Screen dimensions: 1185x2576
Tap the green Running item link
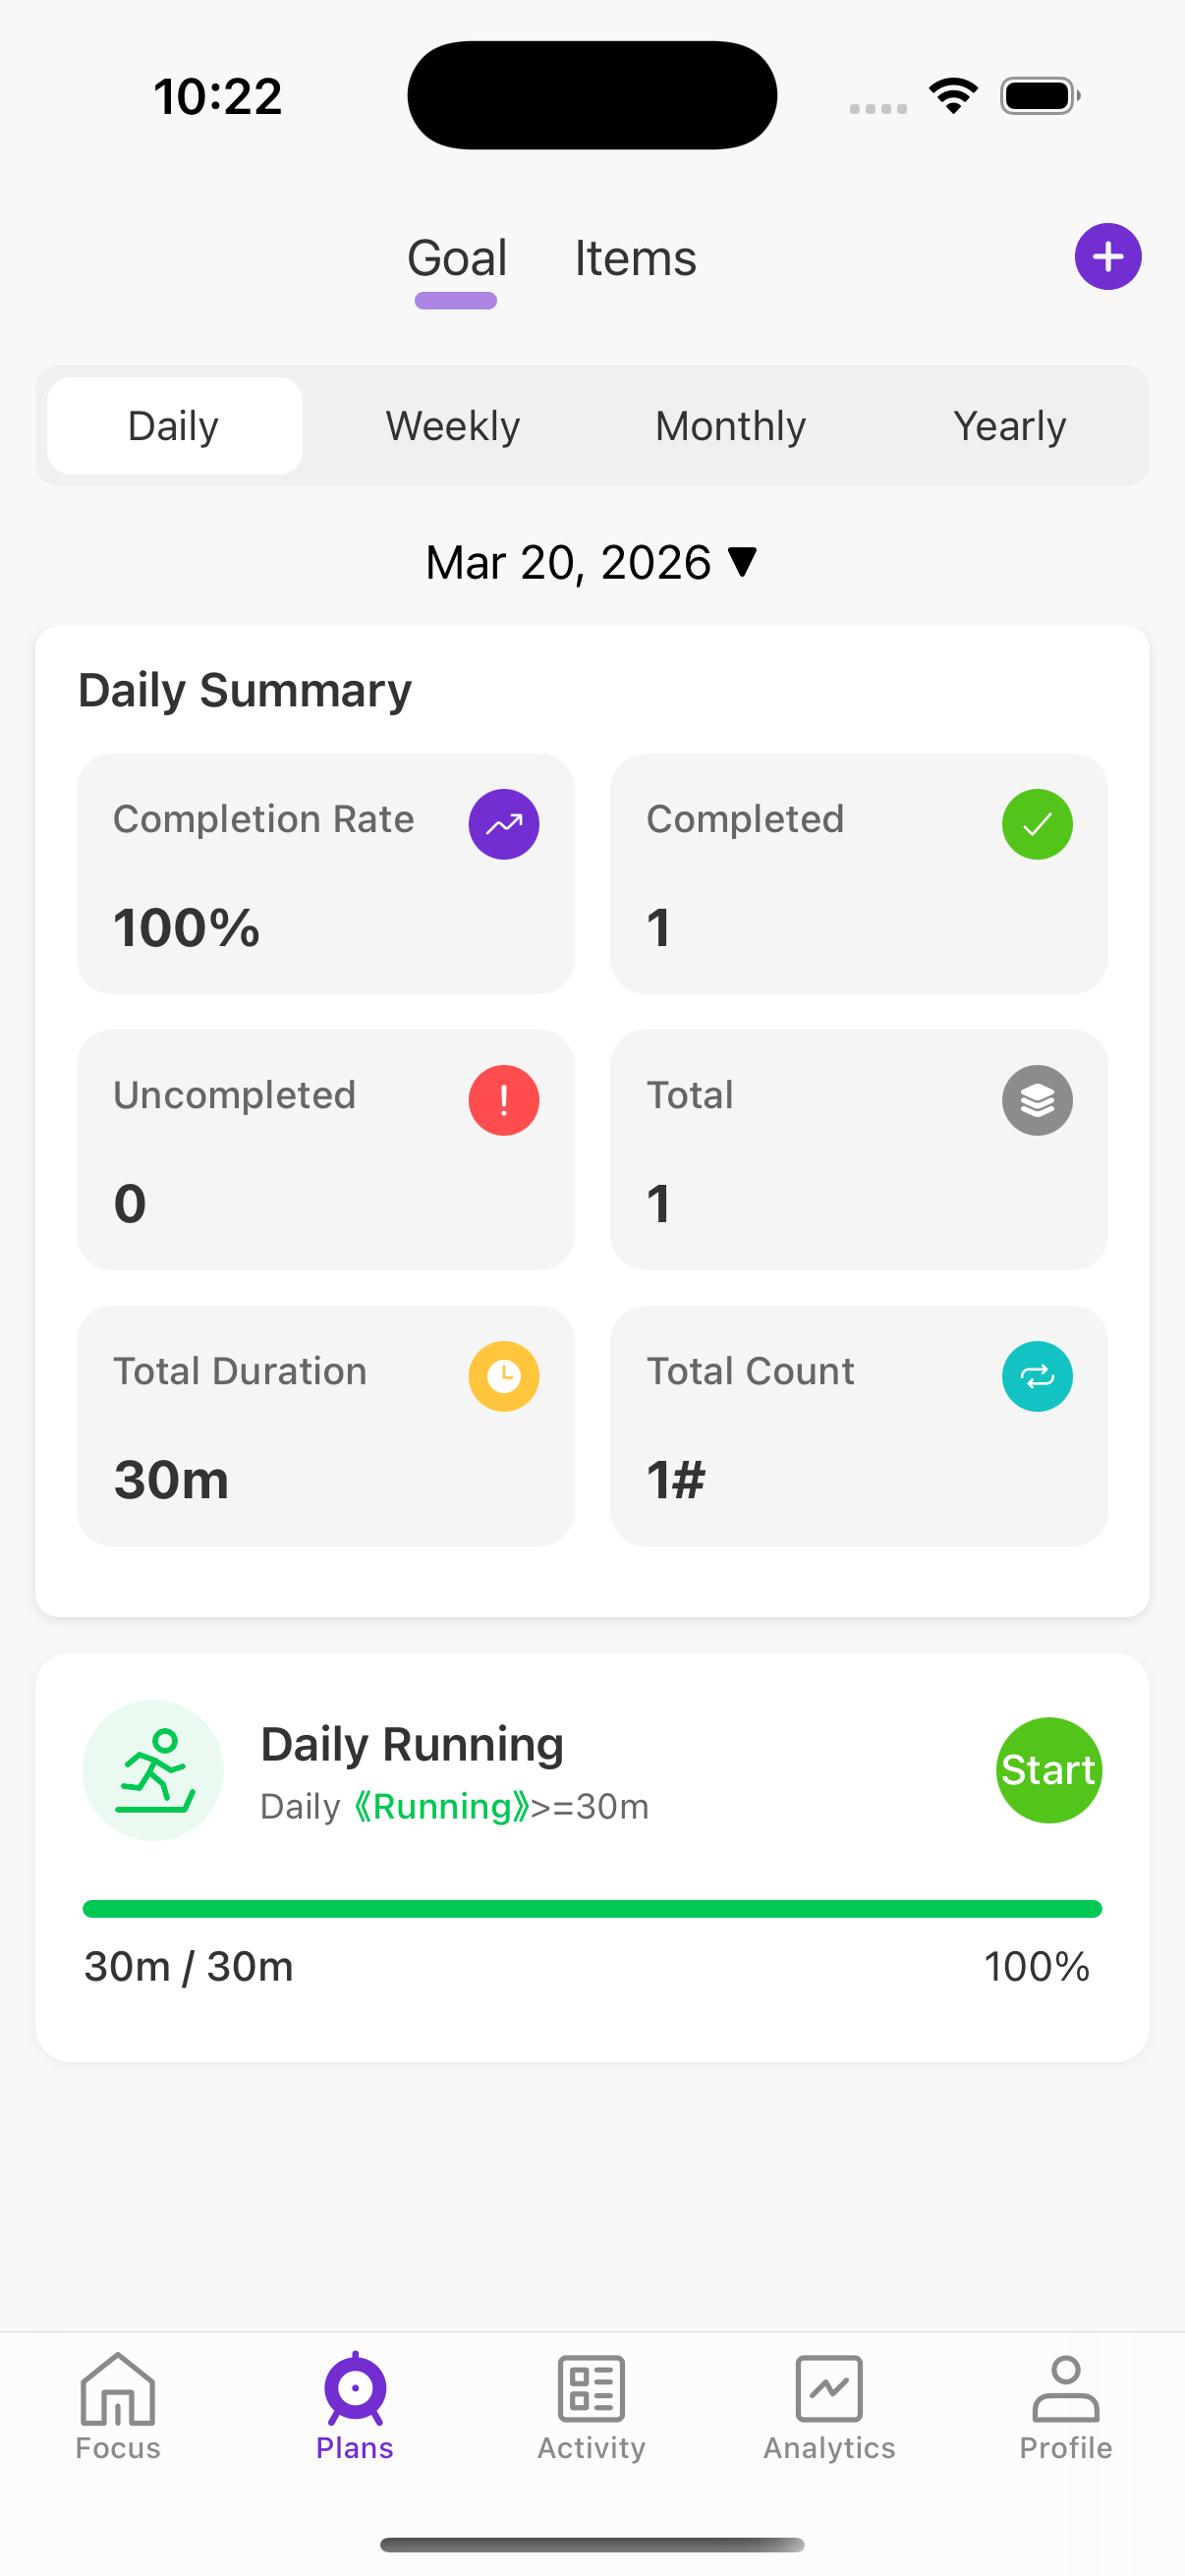(x=442, y=1806)
